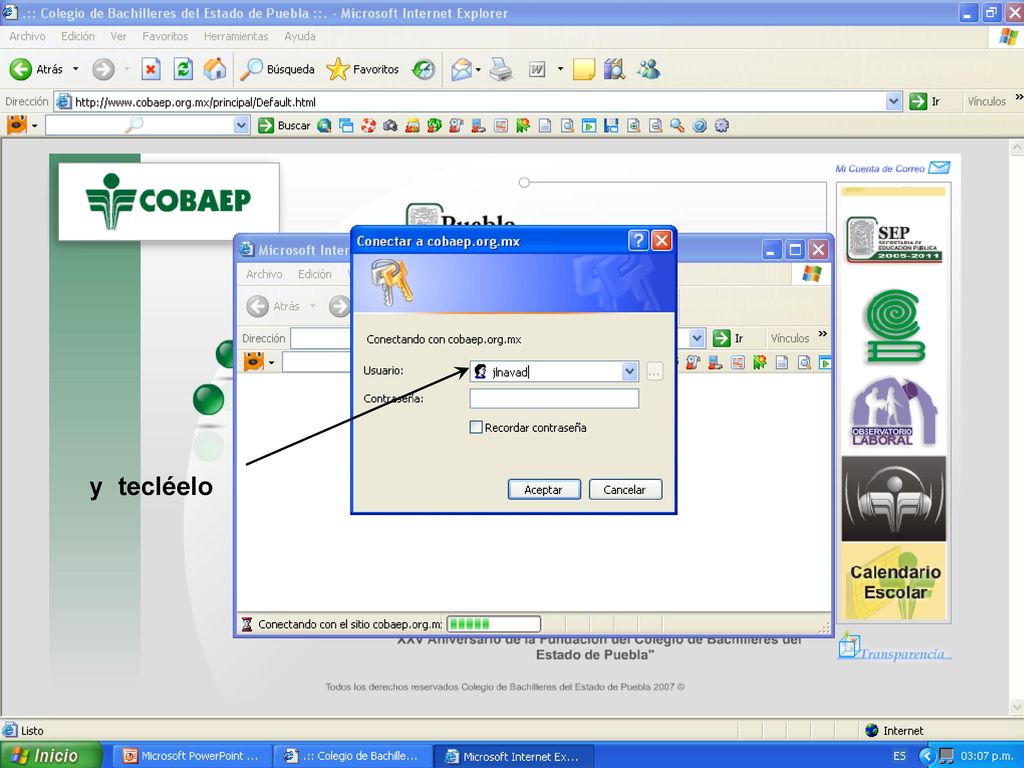Open the search box dropdown beside Buscar
1024x768 pixels.
coord(242,125)
